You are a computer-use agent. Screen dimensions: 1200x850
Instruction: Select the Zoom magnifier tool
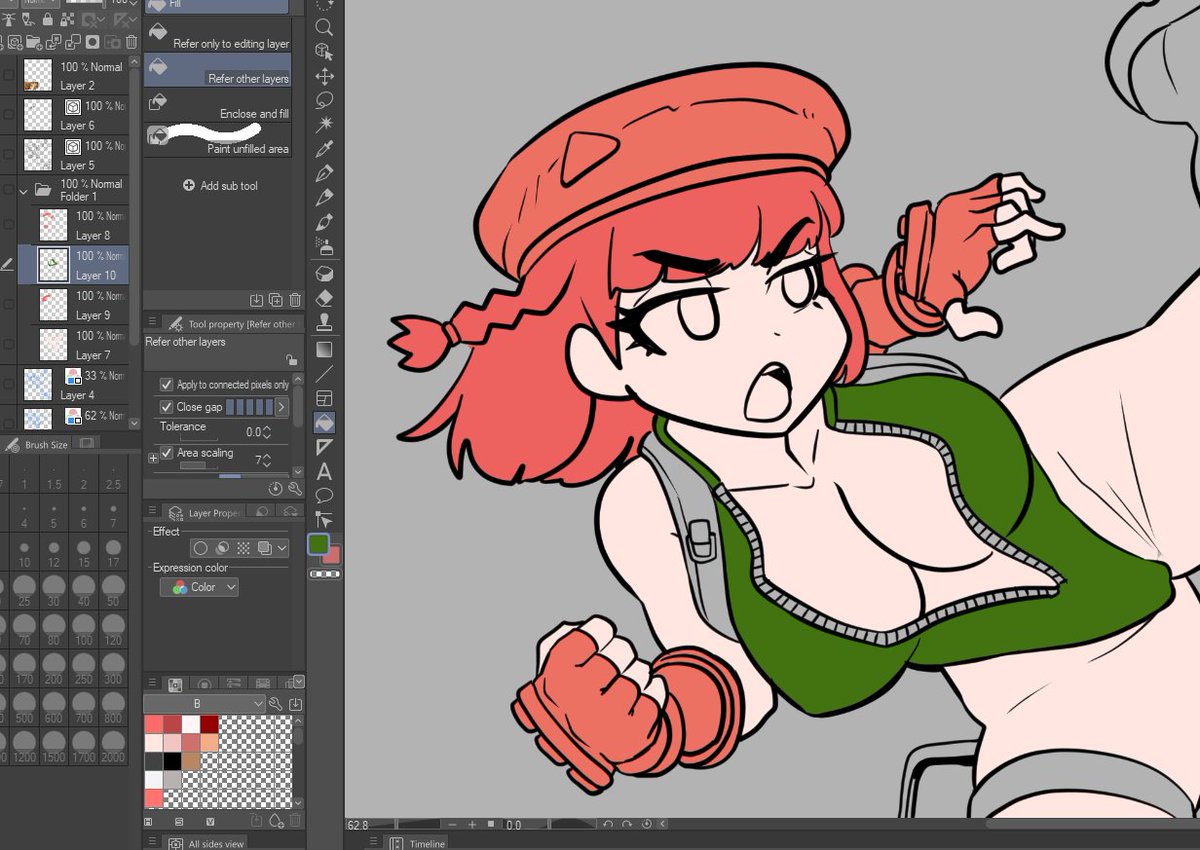click(324, 27)
